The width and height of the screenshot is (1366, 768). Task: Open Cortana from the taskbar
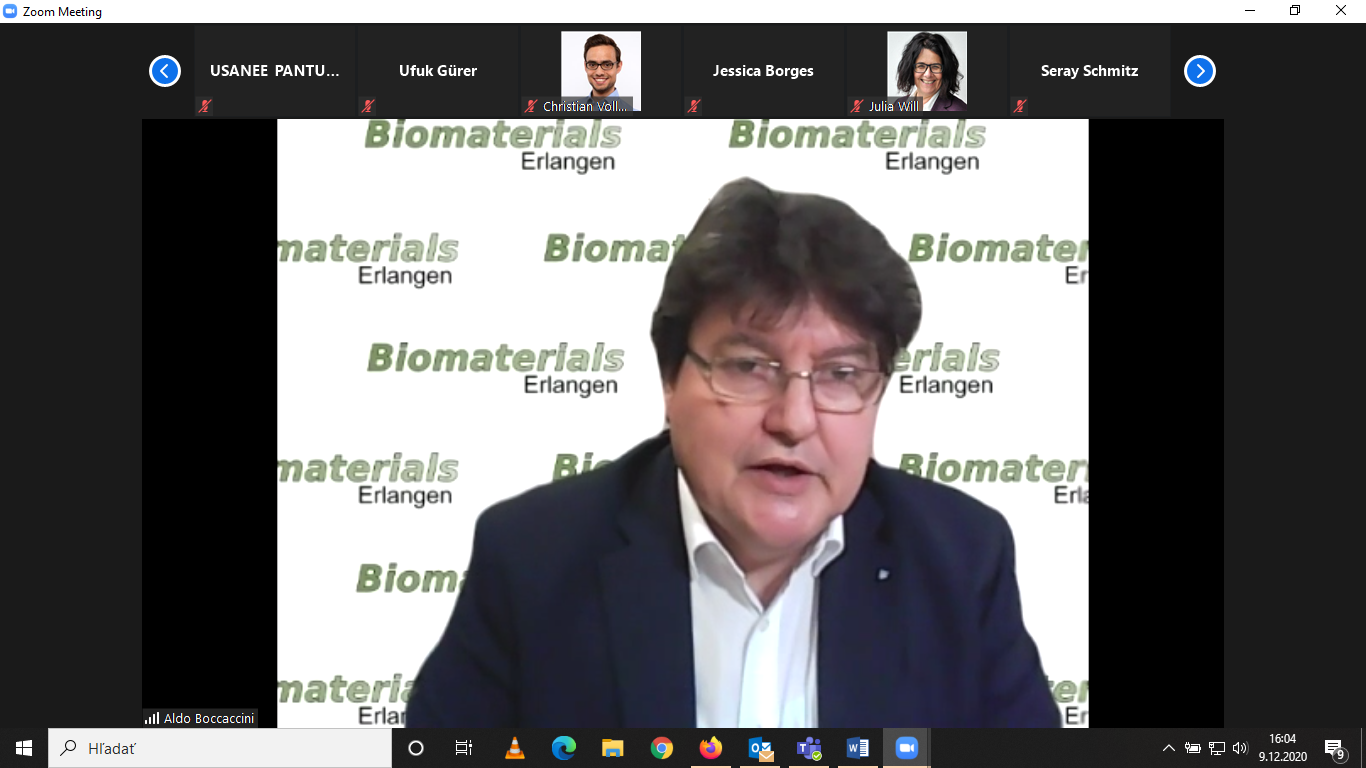[x=416, y=748]
